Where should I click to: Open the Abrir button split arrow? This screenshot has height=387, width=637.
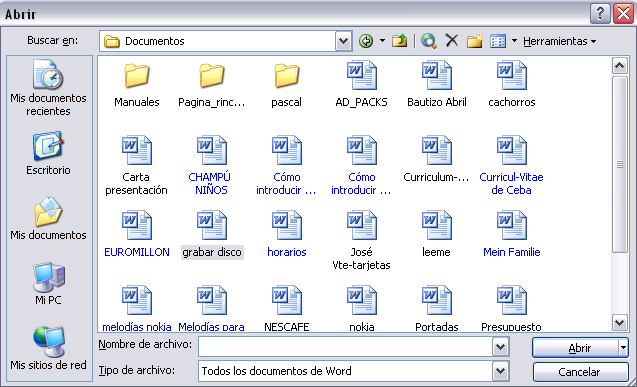(623, 348)
